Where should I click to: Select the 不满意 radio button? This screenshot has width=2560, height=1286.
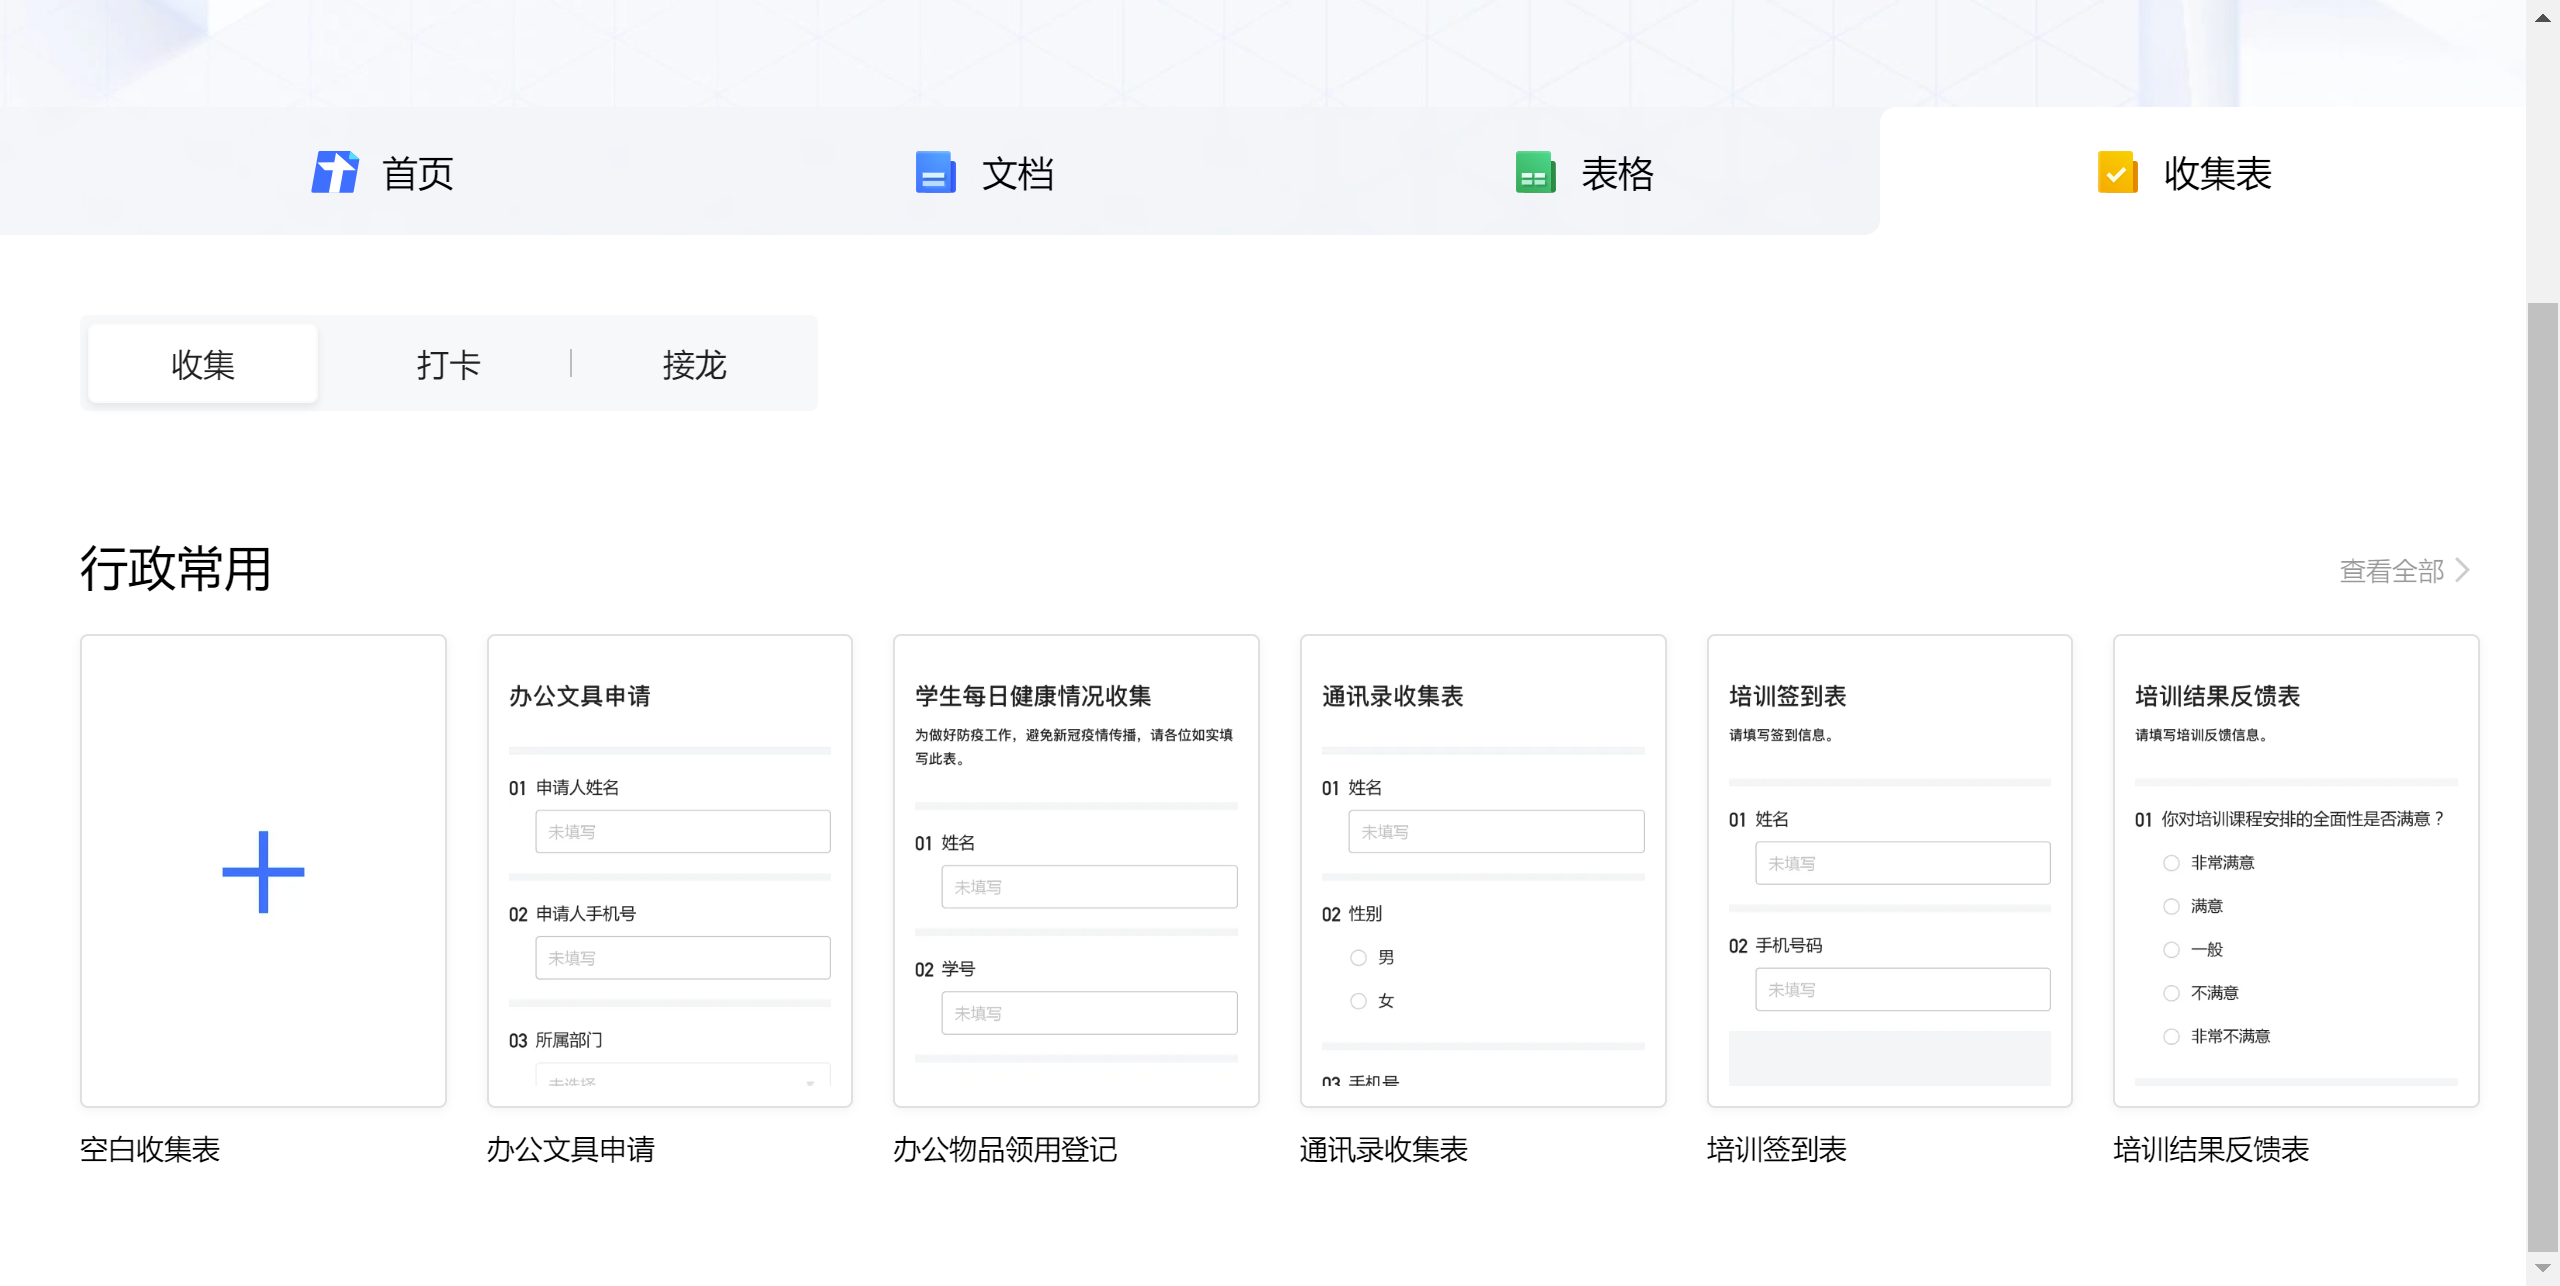click(2171, 993)
